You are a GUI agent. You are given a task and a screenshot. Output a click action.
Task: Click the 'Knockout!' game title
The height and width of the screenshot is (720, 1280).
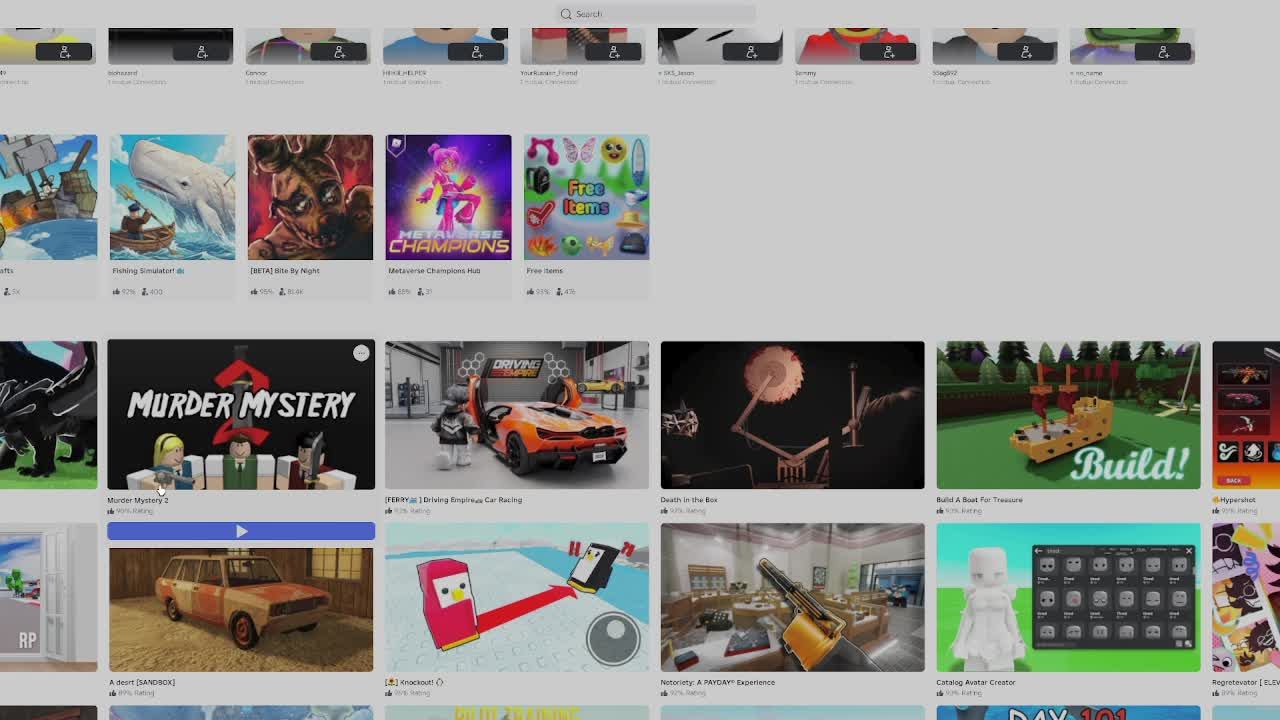(x=414, y=682)
